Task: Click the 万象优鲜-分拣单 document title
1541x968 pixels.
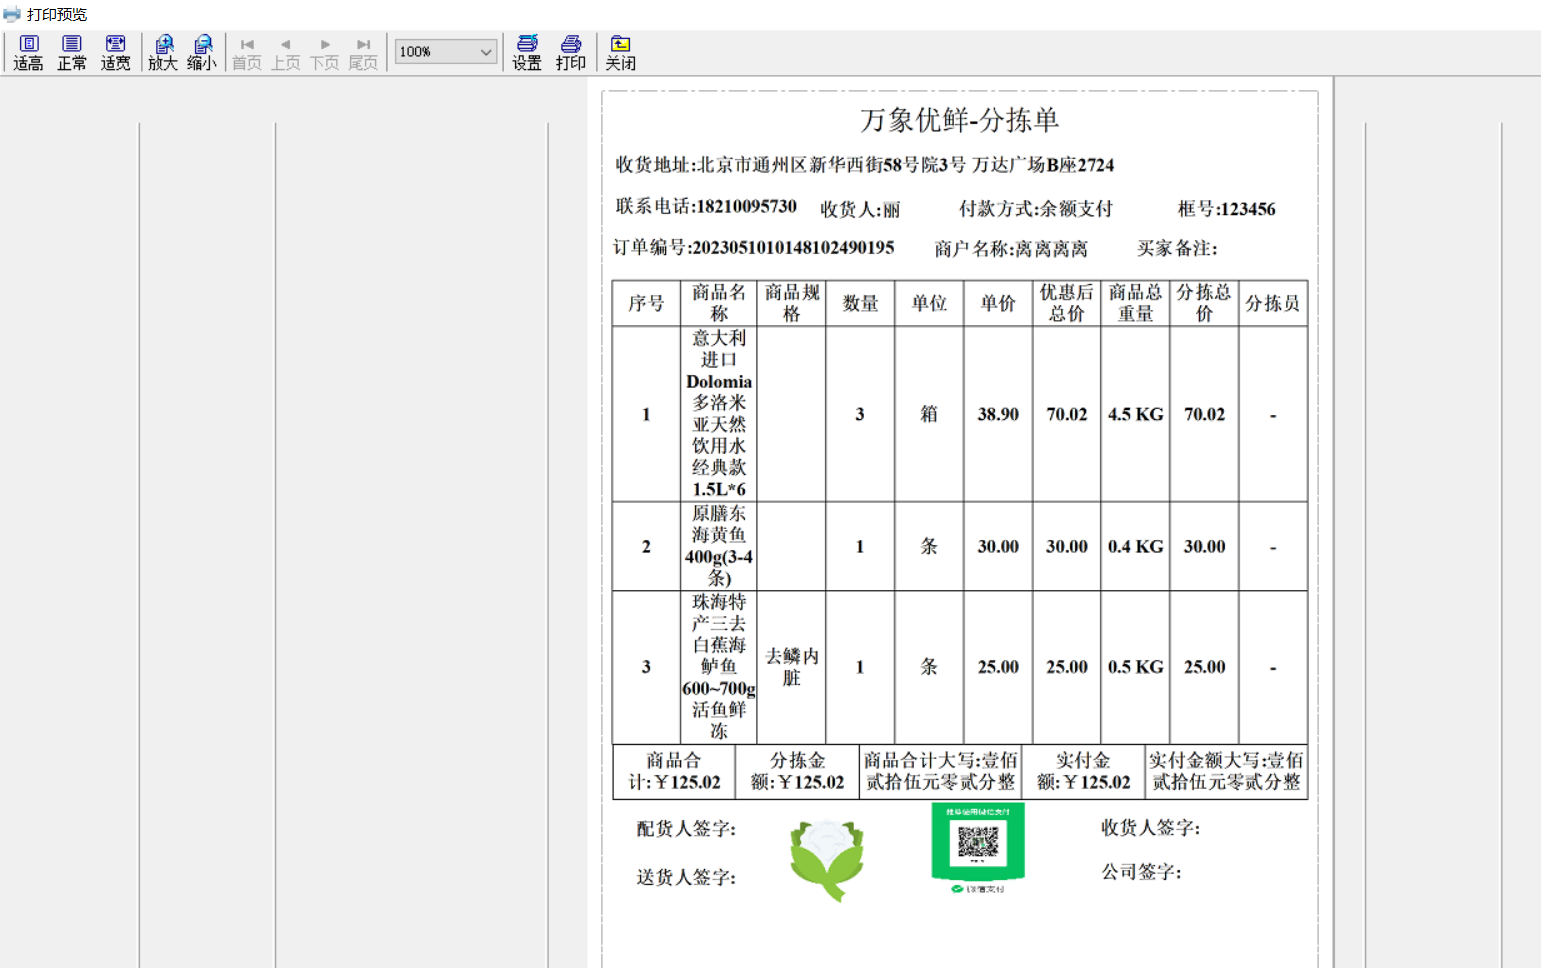Action: point(959,120)
